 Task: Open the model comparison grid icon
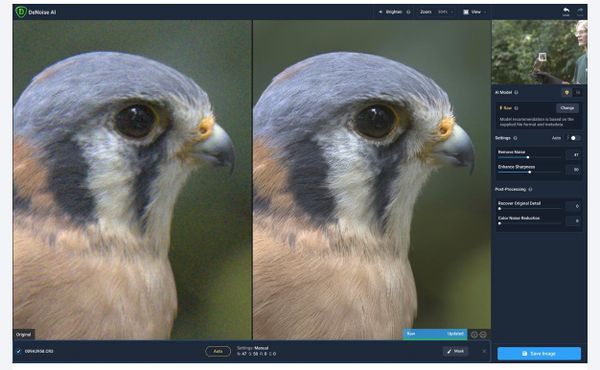coord(578,92)
